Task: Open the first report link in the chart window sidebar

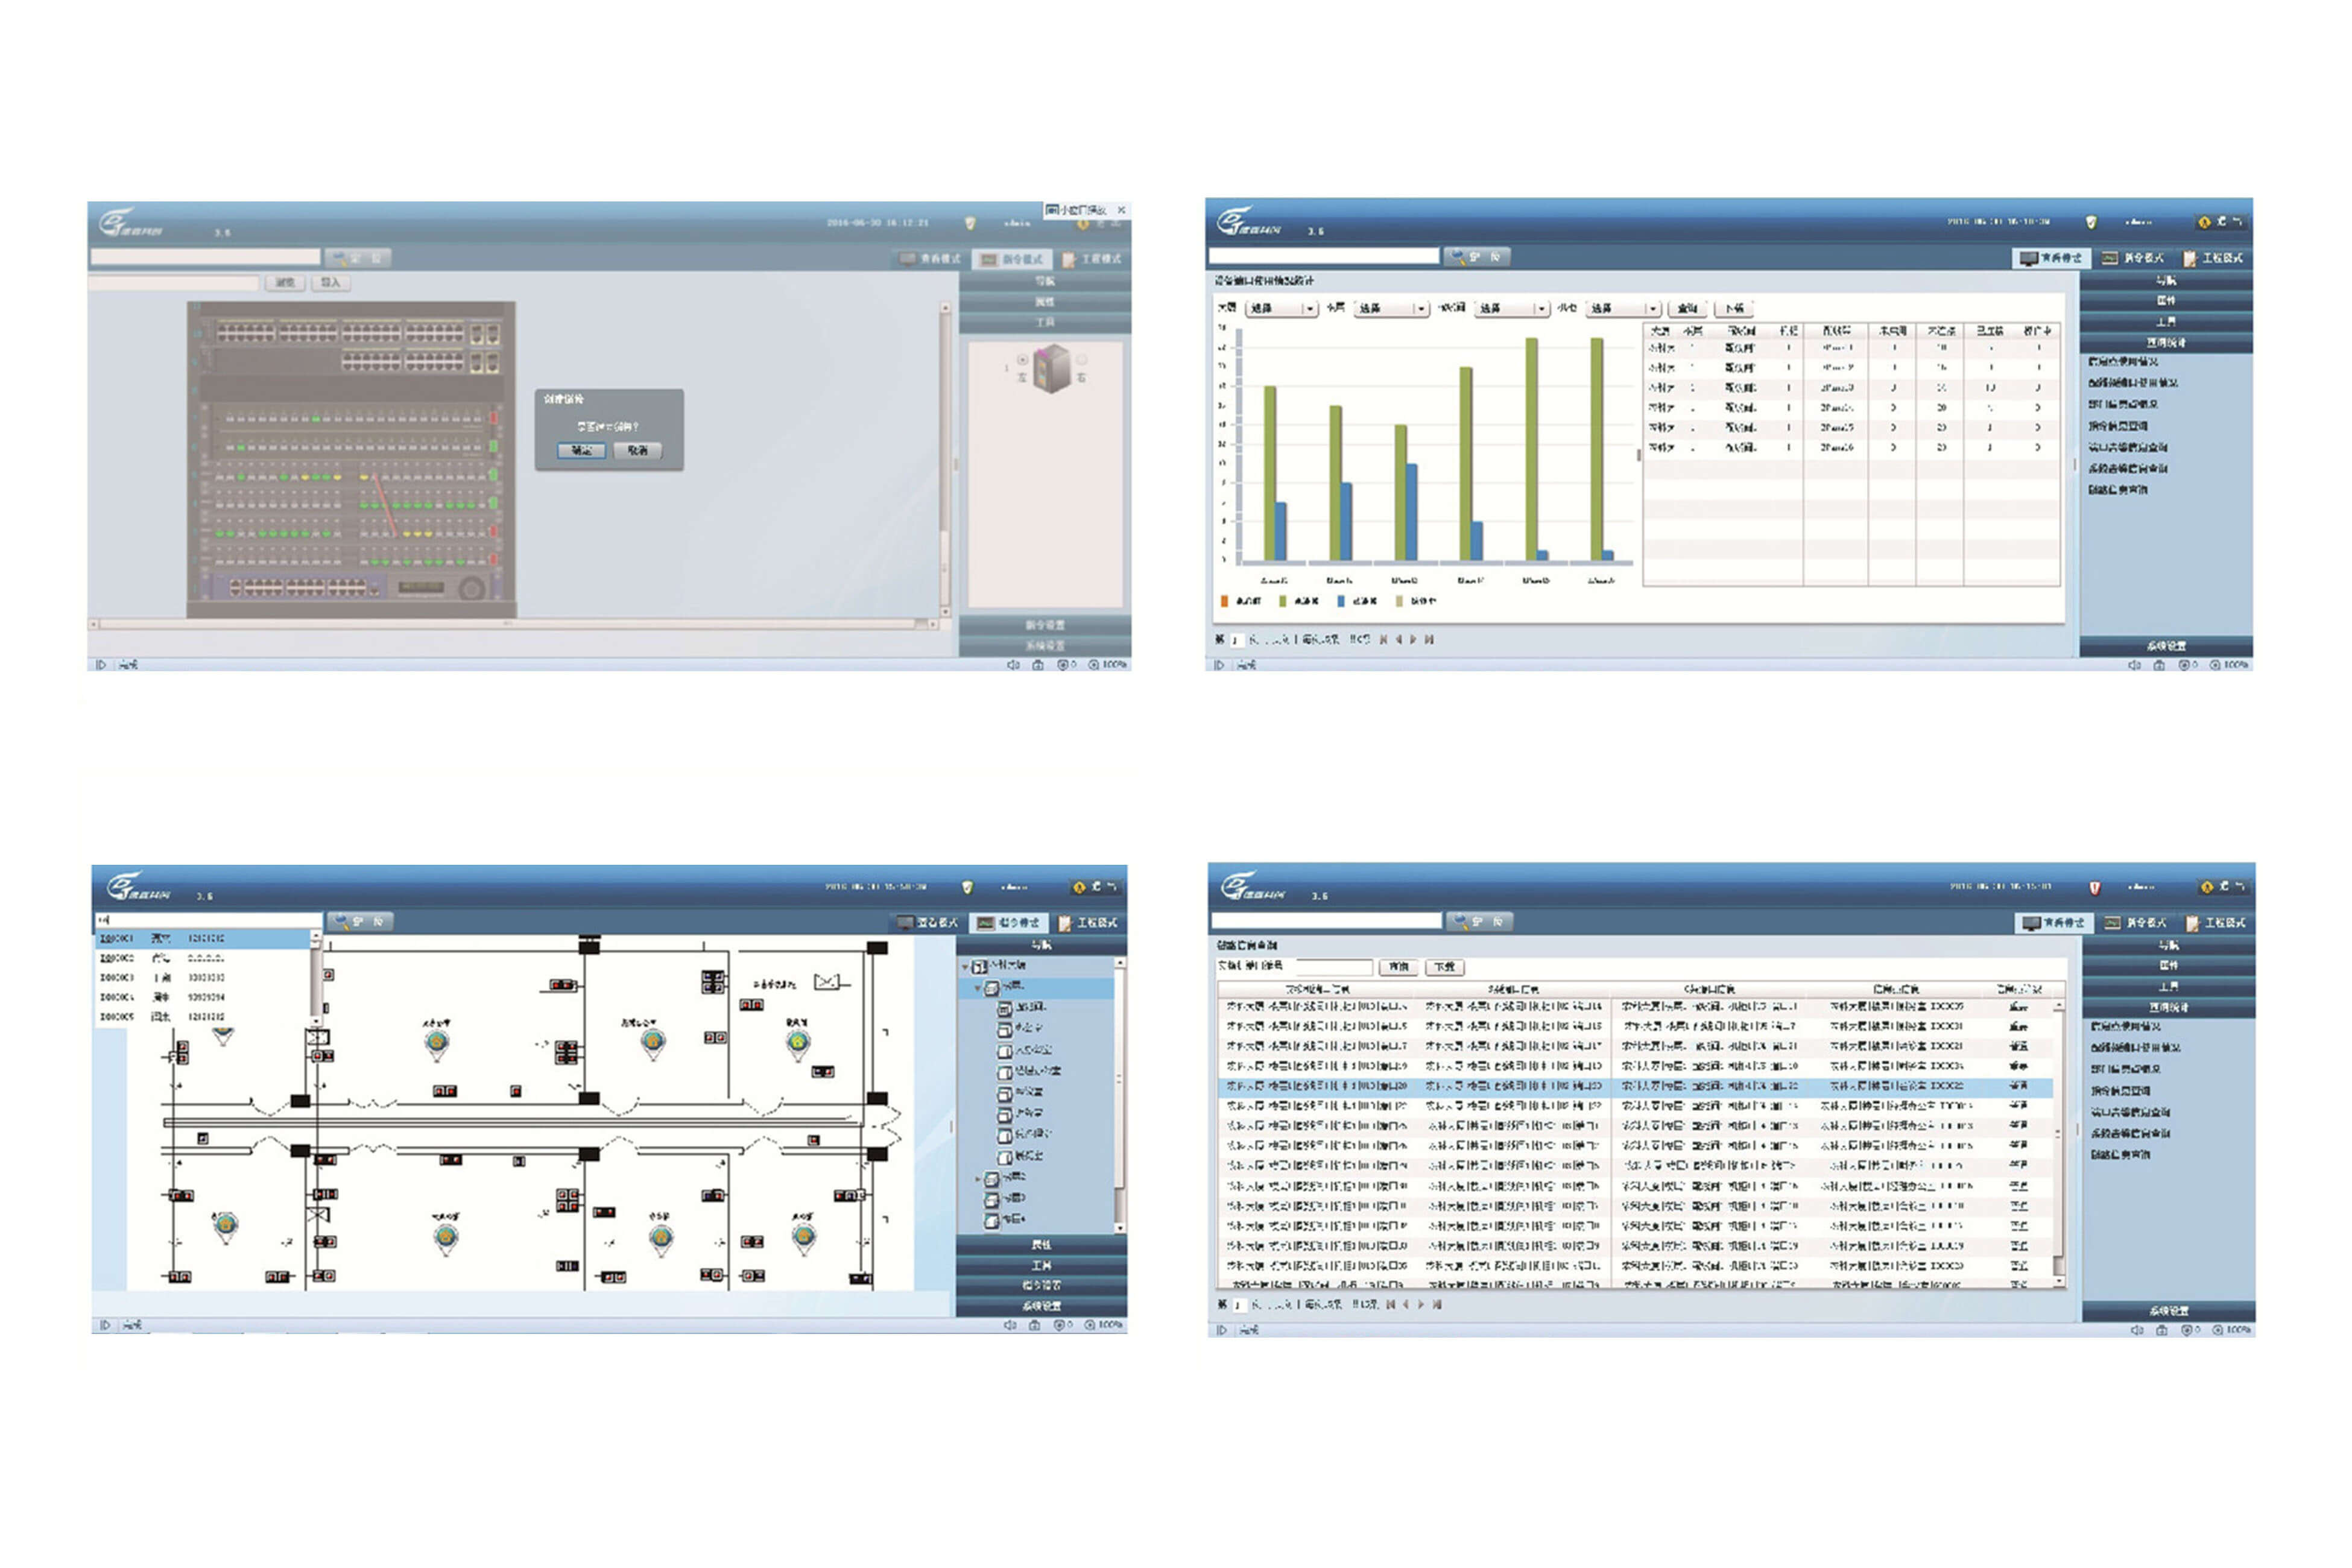Action: pyautogui.click(x=2123, y=362)
